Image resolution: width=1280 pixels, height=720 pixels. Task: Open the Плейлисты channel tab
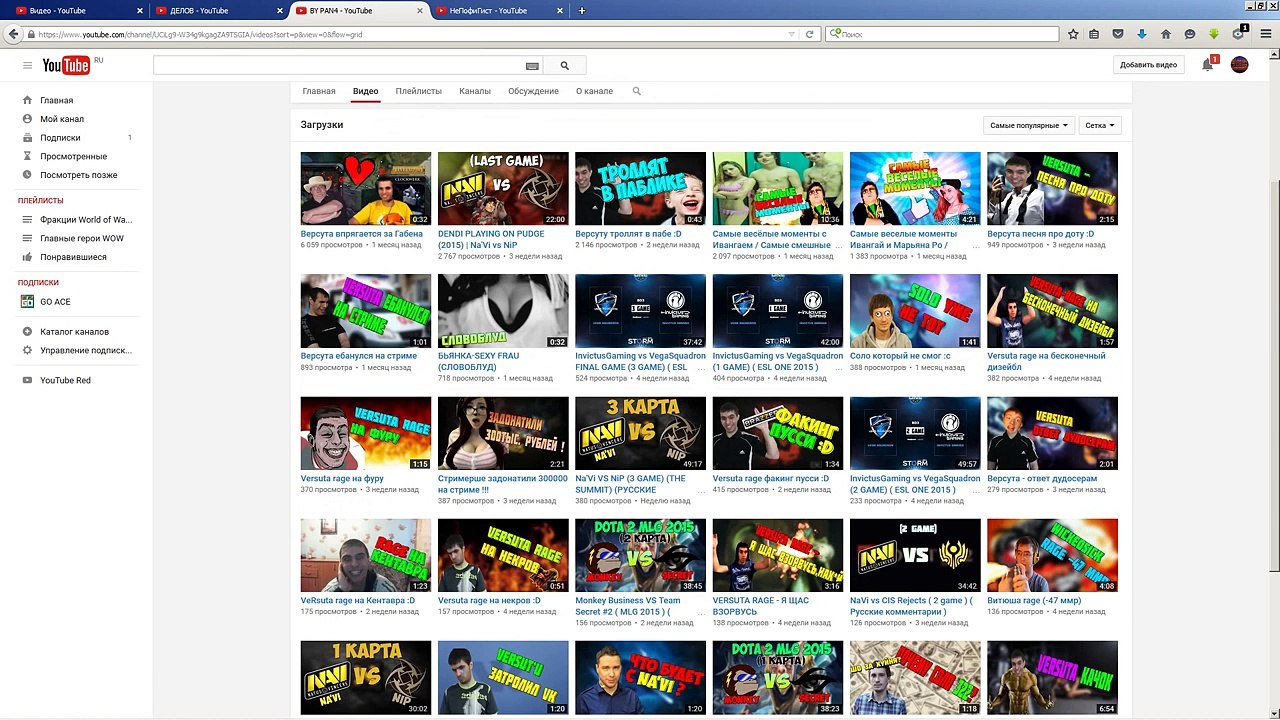[418, 91]
